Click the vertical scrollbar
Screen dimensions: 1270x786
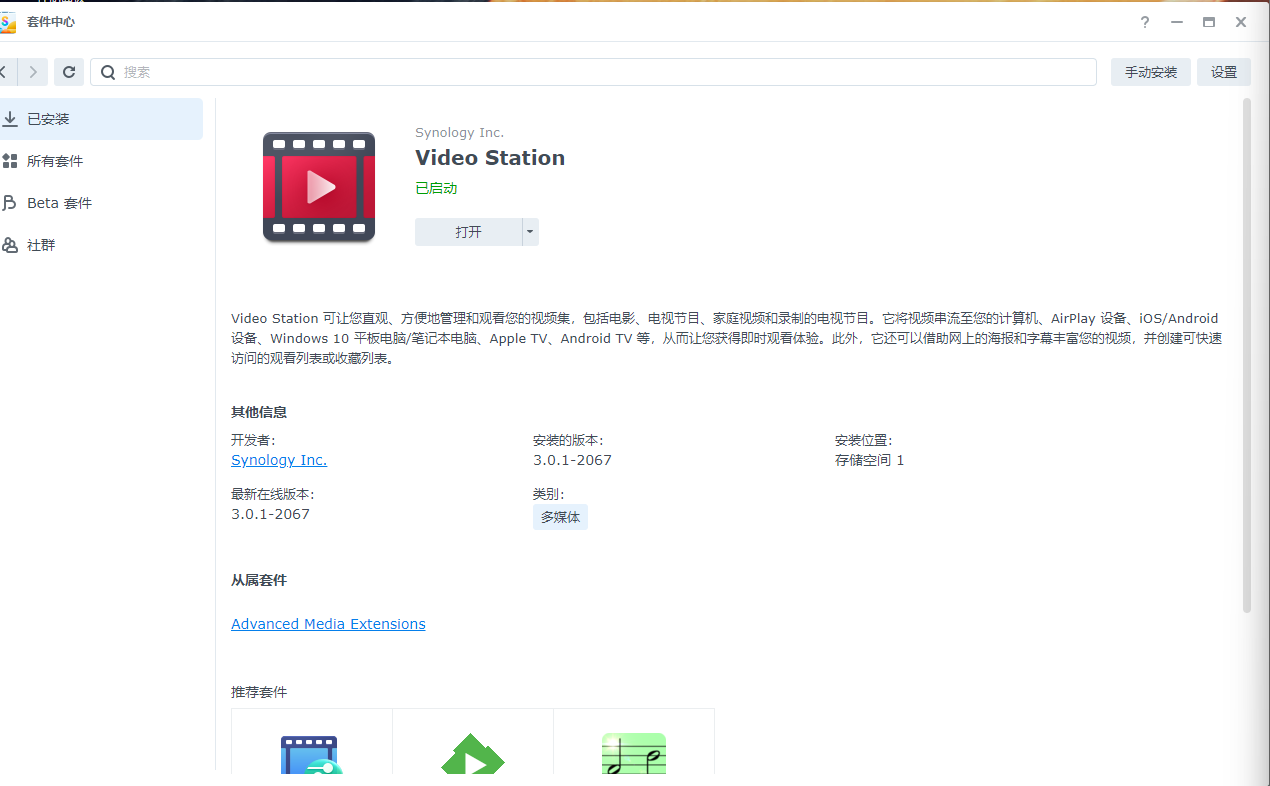coord(1246,355)
